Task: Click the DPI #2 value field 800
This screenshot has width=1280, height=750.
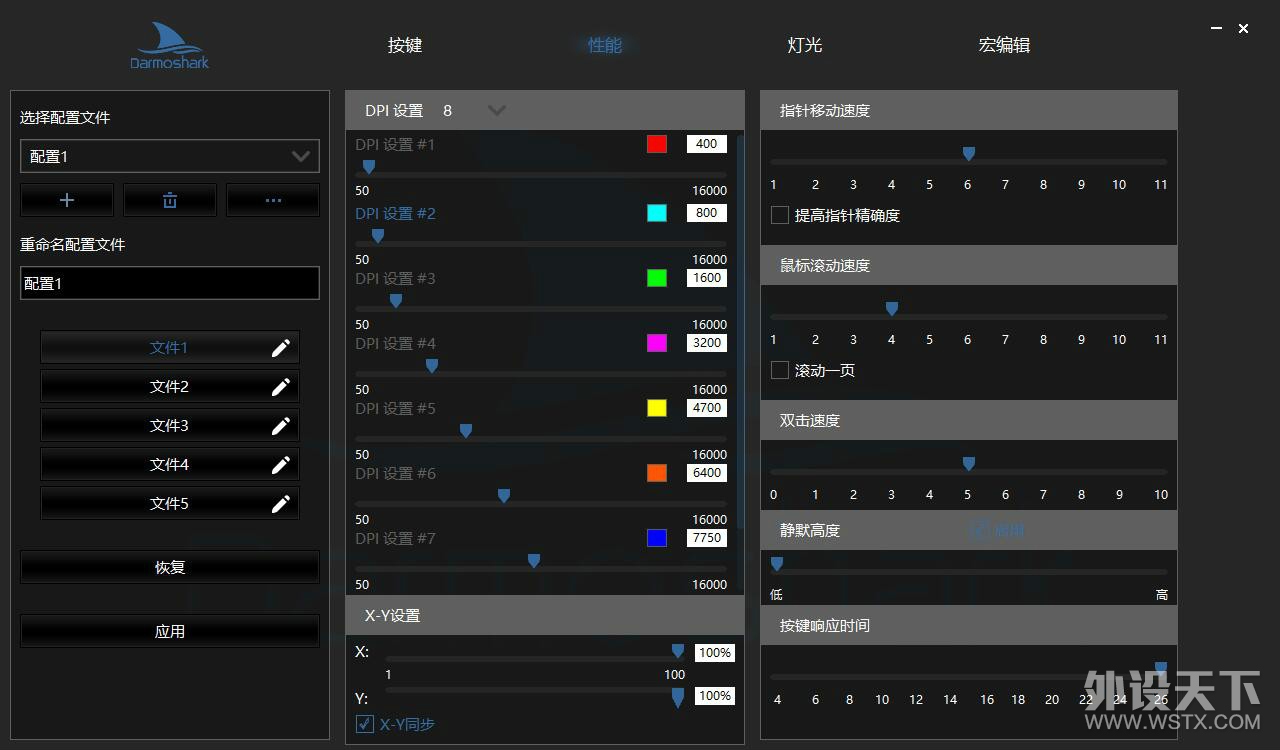Action: [x=706, y=213]
